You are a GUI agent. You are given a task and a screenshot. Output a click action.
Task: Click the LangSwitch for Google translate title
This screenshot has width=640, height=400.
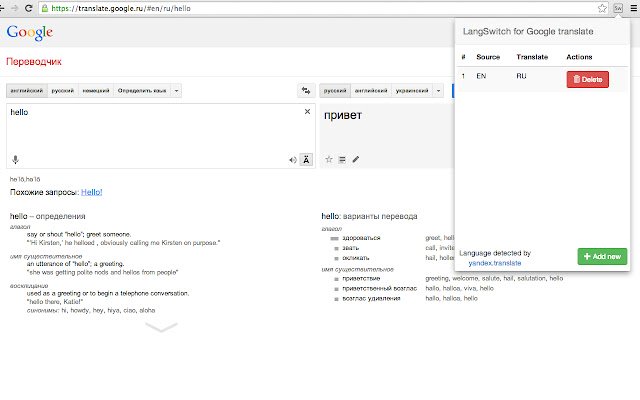[528, 31]
